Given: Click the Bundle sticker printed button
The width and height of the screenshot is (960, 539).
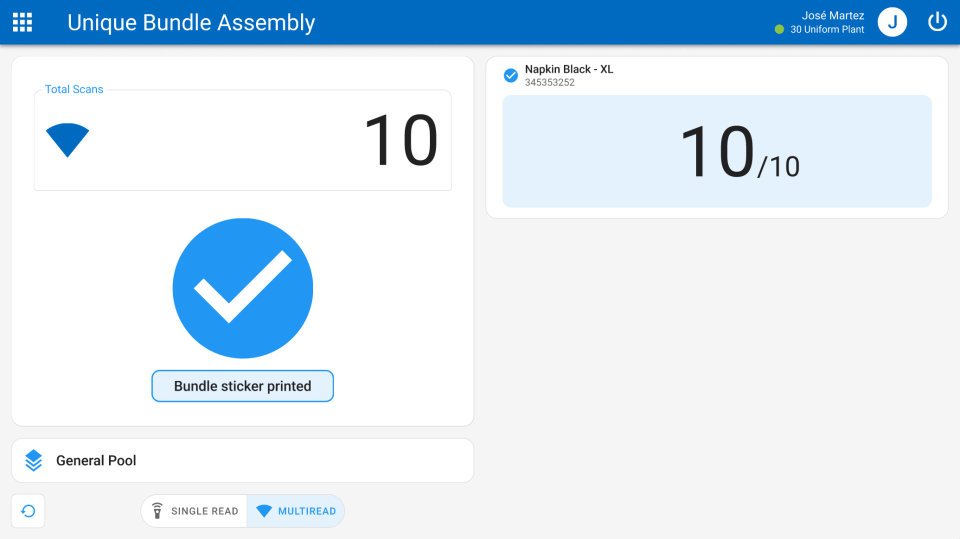Looking at the screenshot, I should coord(243,386).
